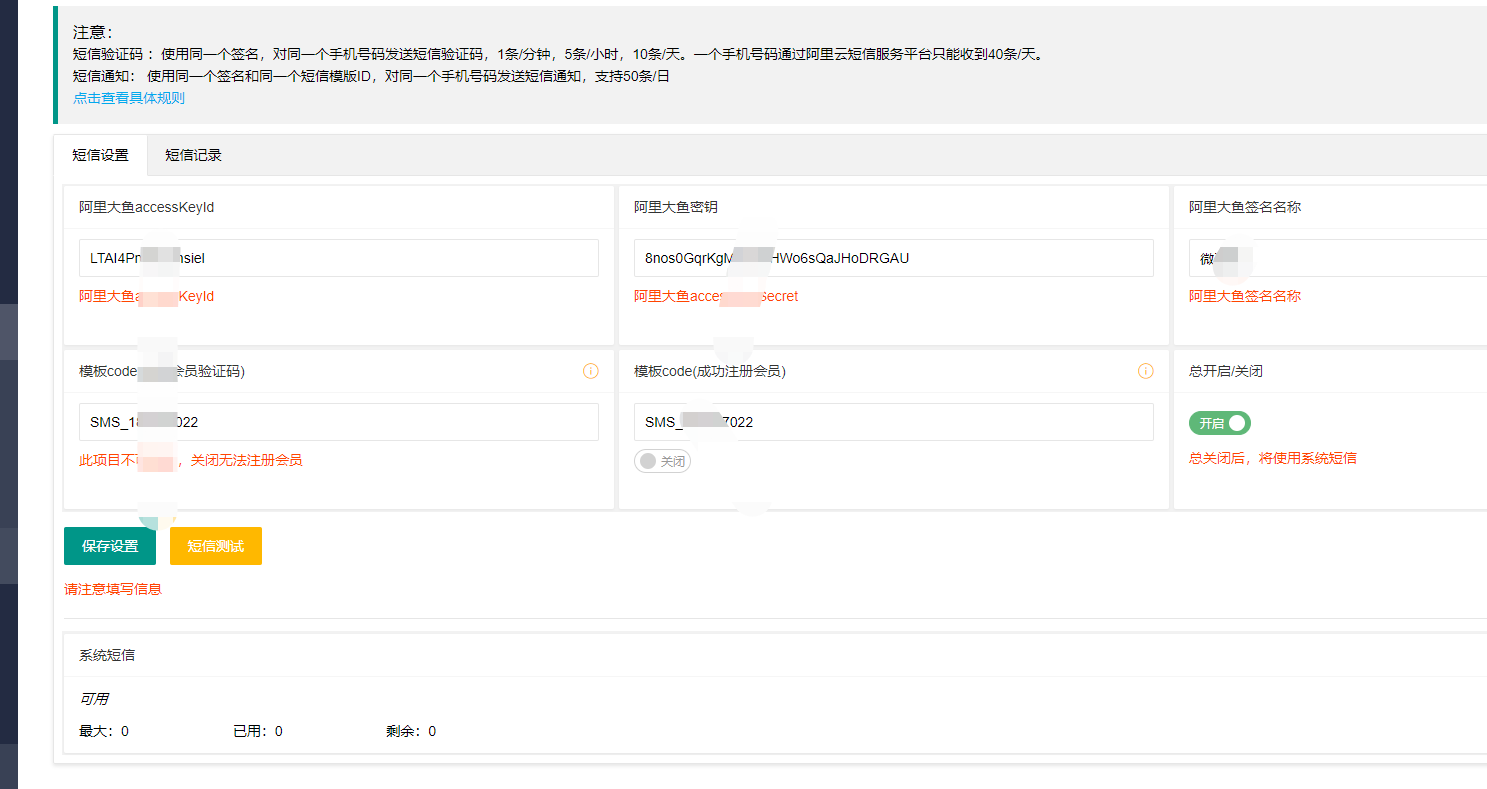This screenshot has height=789, width=1487.
Task: Open the 短信记录 tab
Action: [193, 155]
